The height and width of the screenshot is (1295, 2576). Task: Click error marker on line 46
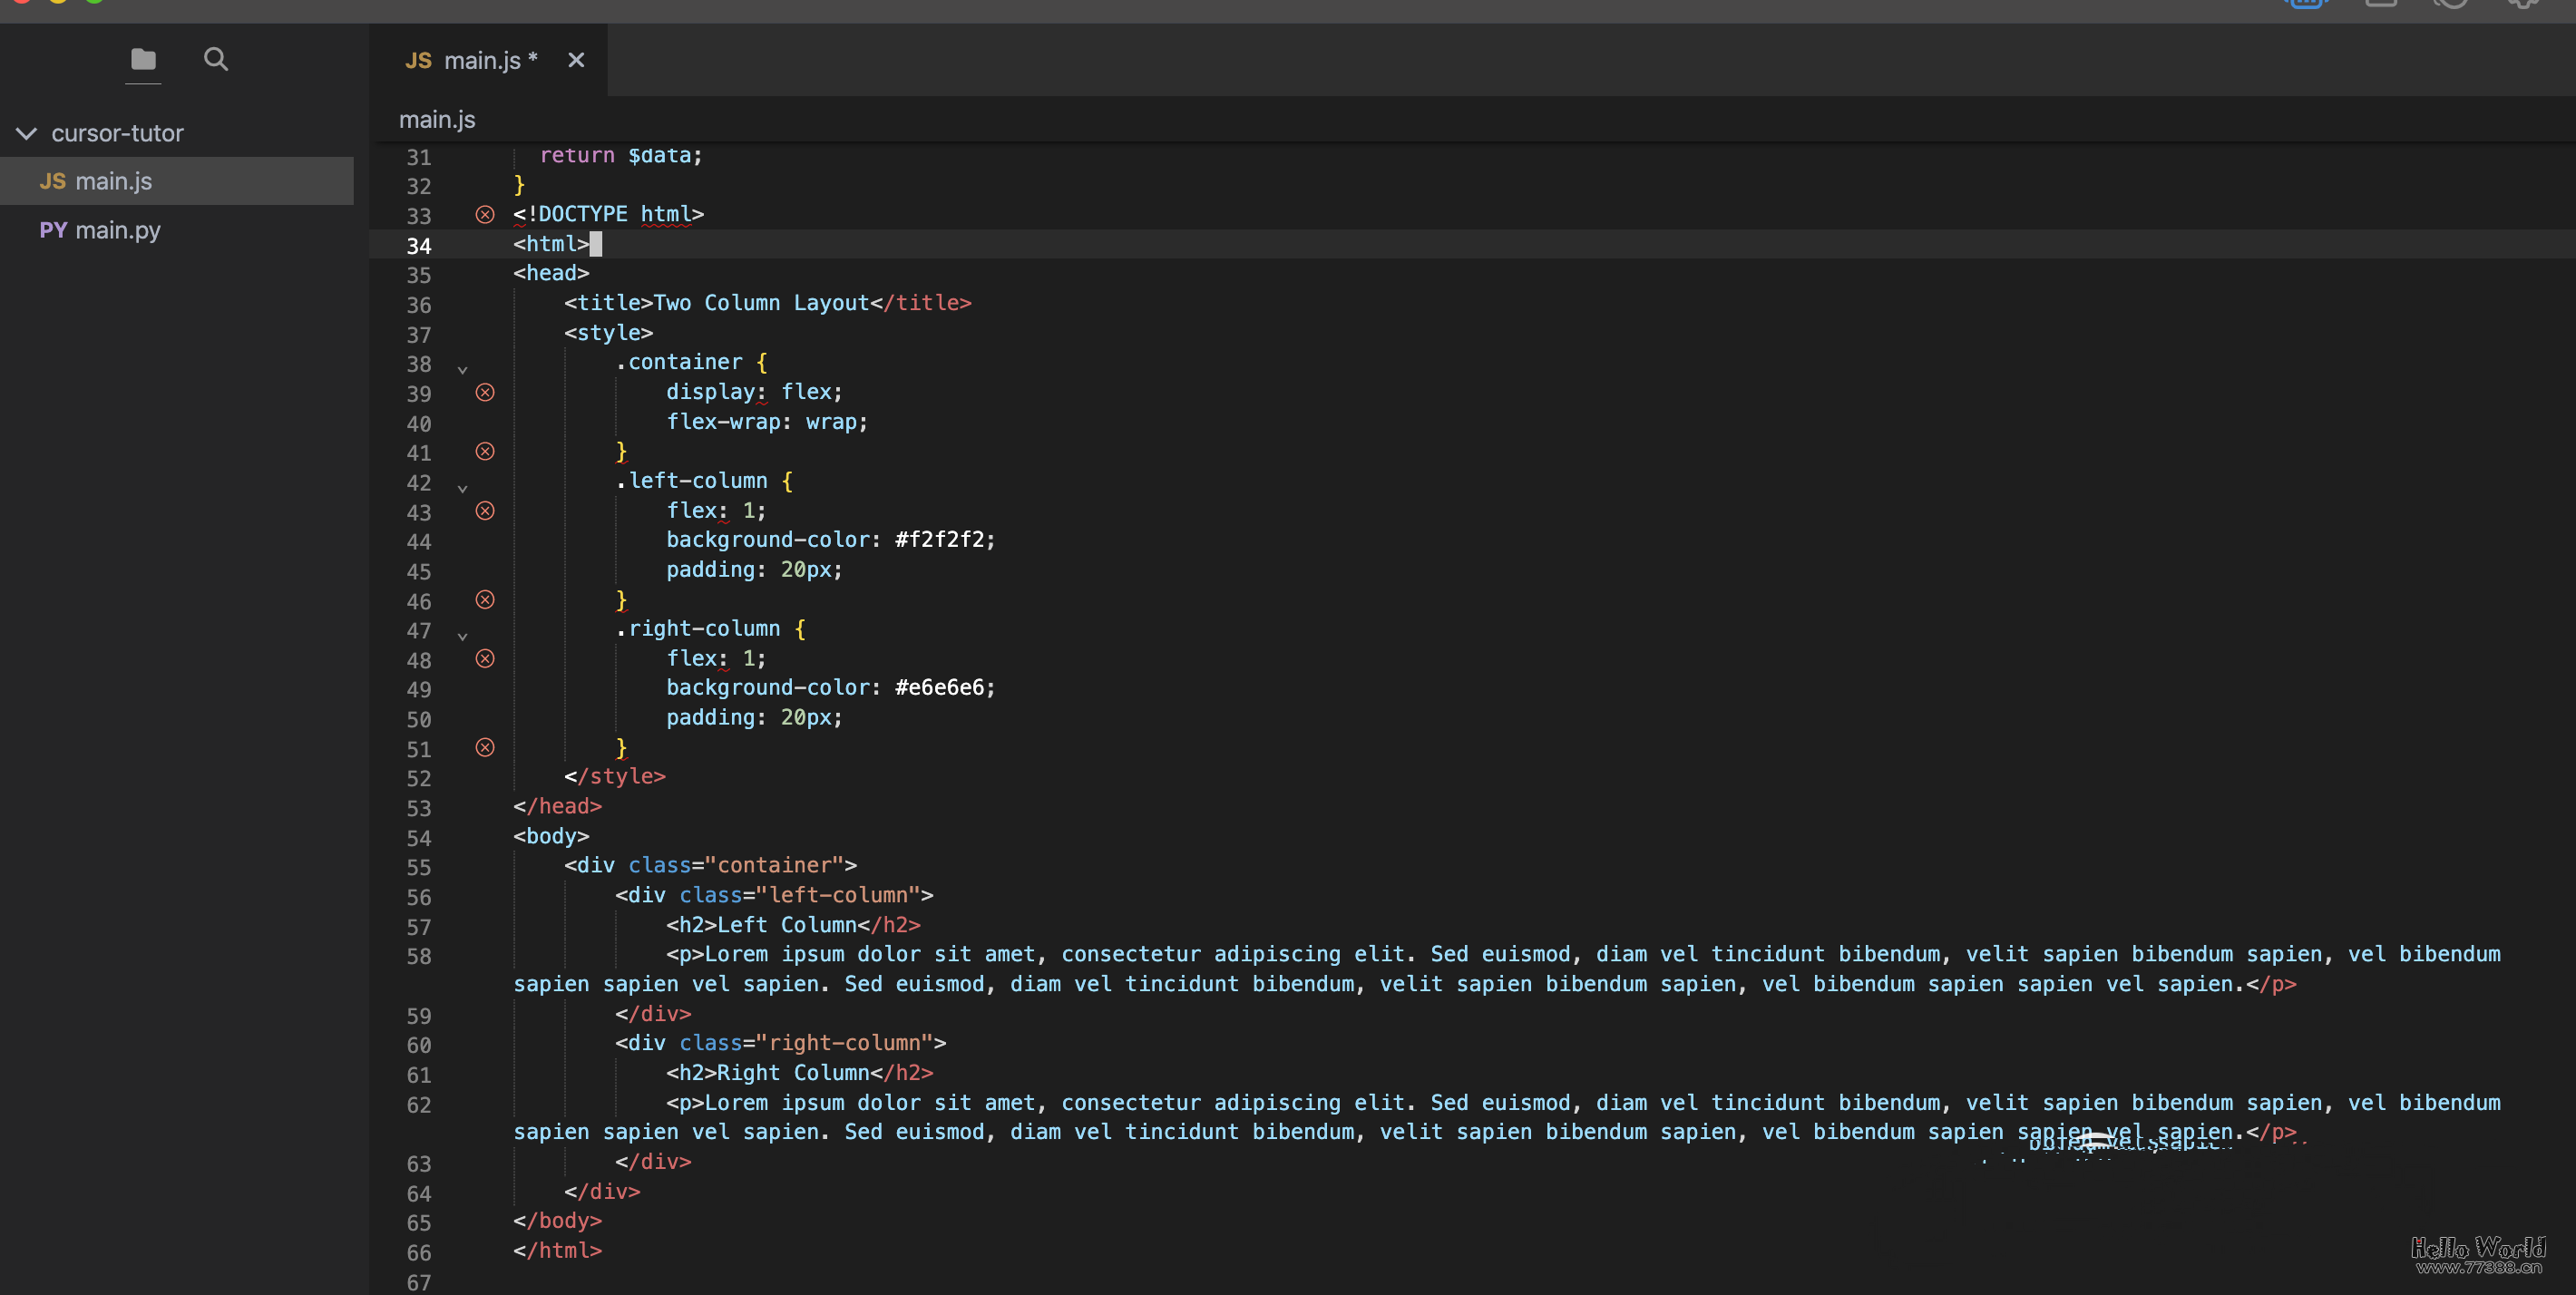485,599
